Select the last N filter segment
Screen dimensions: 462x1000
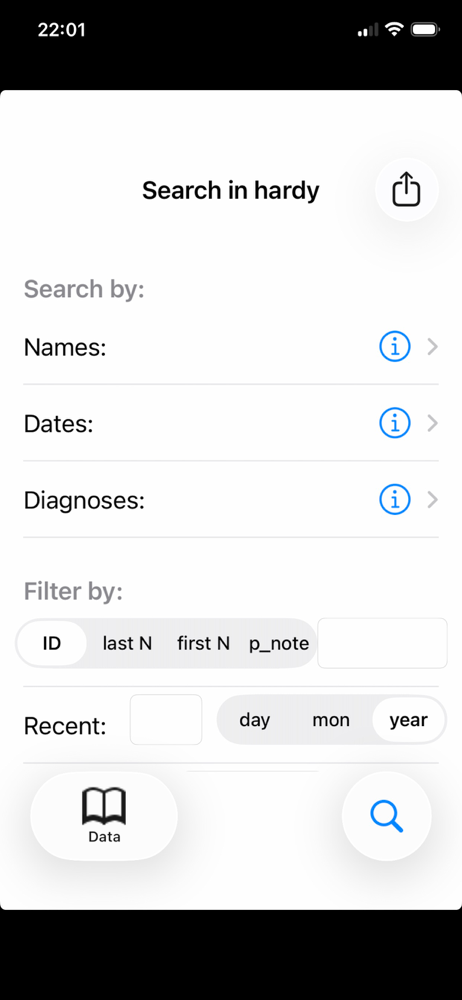coord(127,643)
